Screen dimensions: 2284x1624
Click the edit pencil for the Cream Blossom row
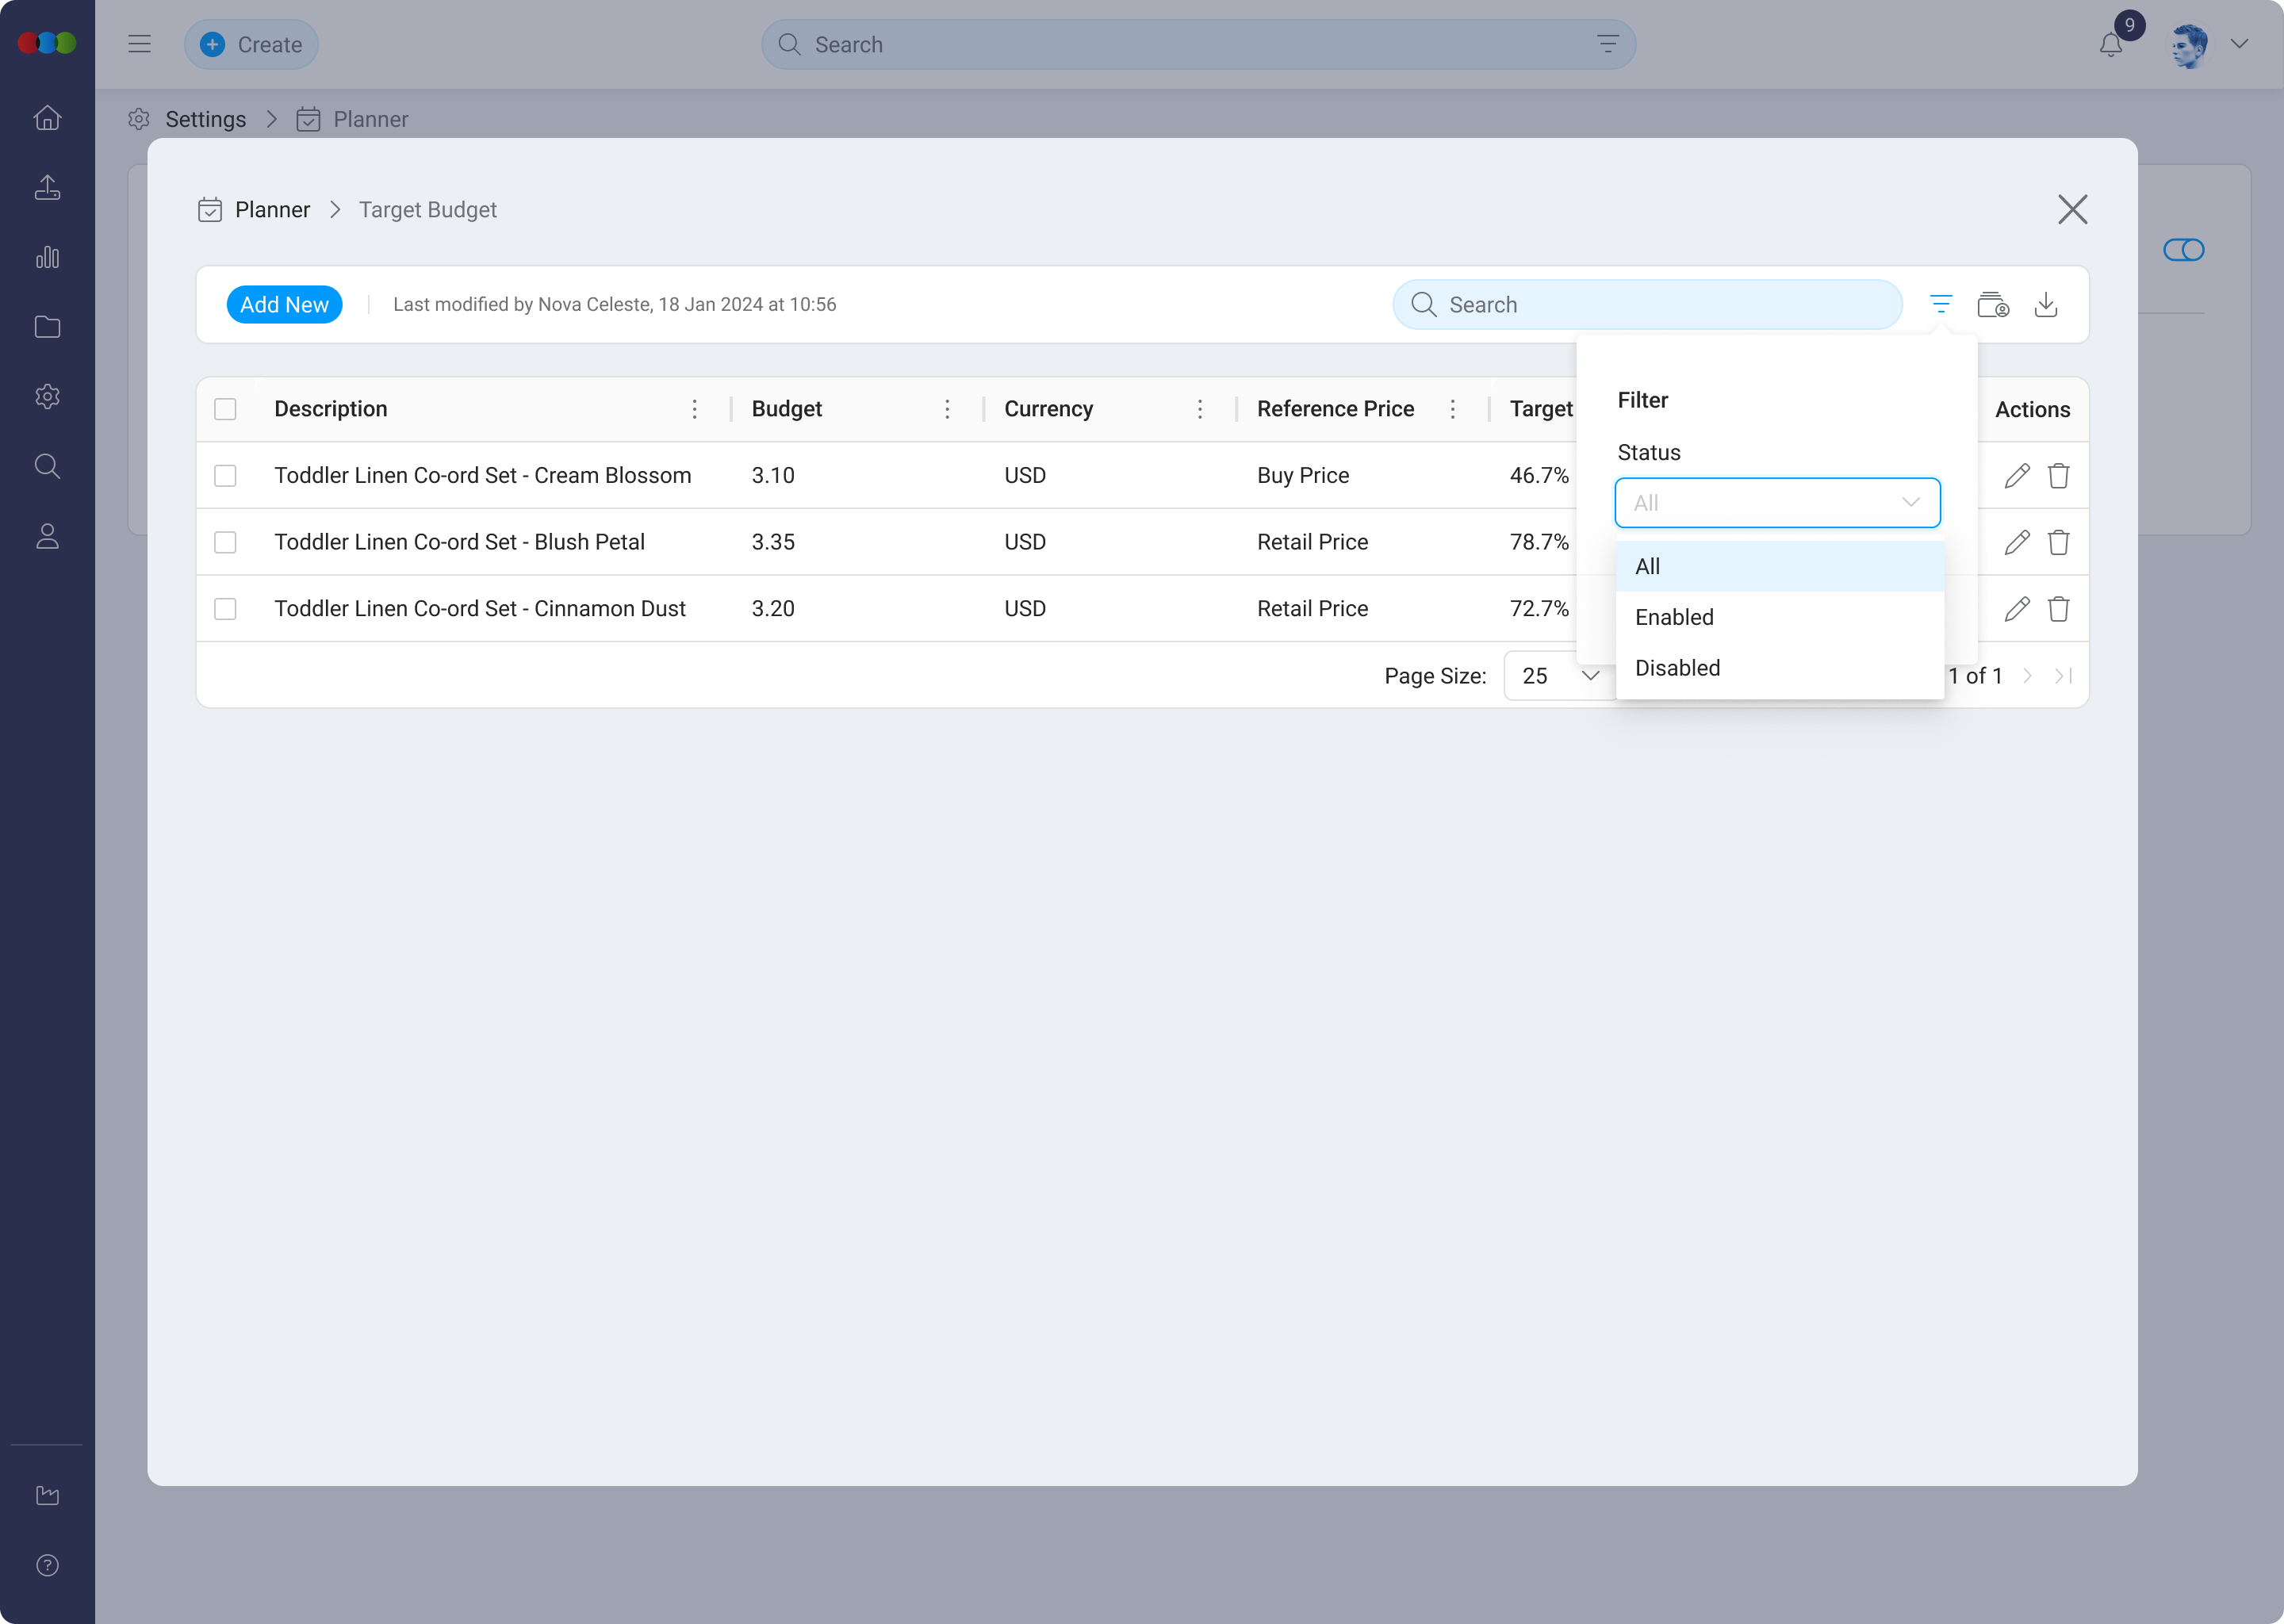coord(2016,475)
